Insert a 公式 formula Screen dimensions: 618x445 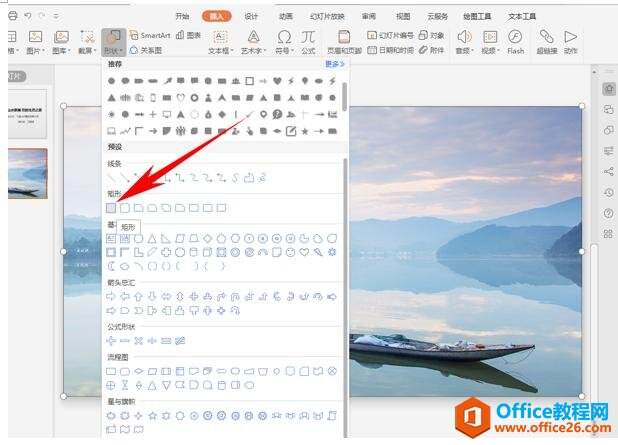click(x=308, y=42)
